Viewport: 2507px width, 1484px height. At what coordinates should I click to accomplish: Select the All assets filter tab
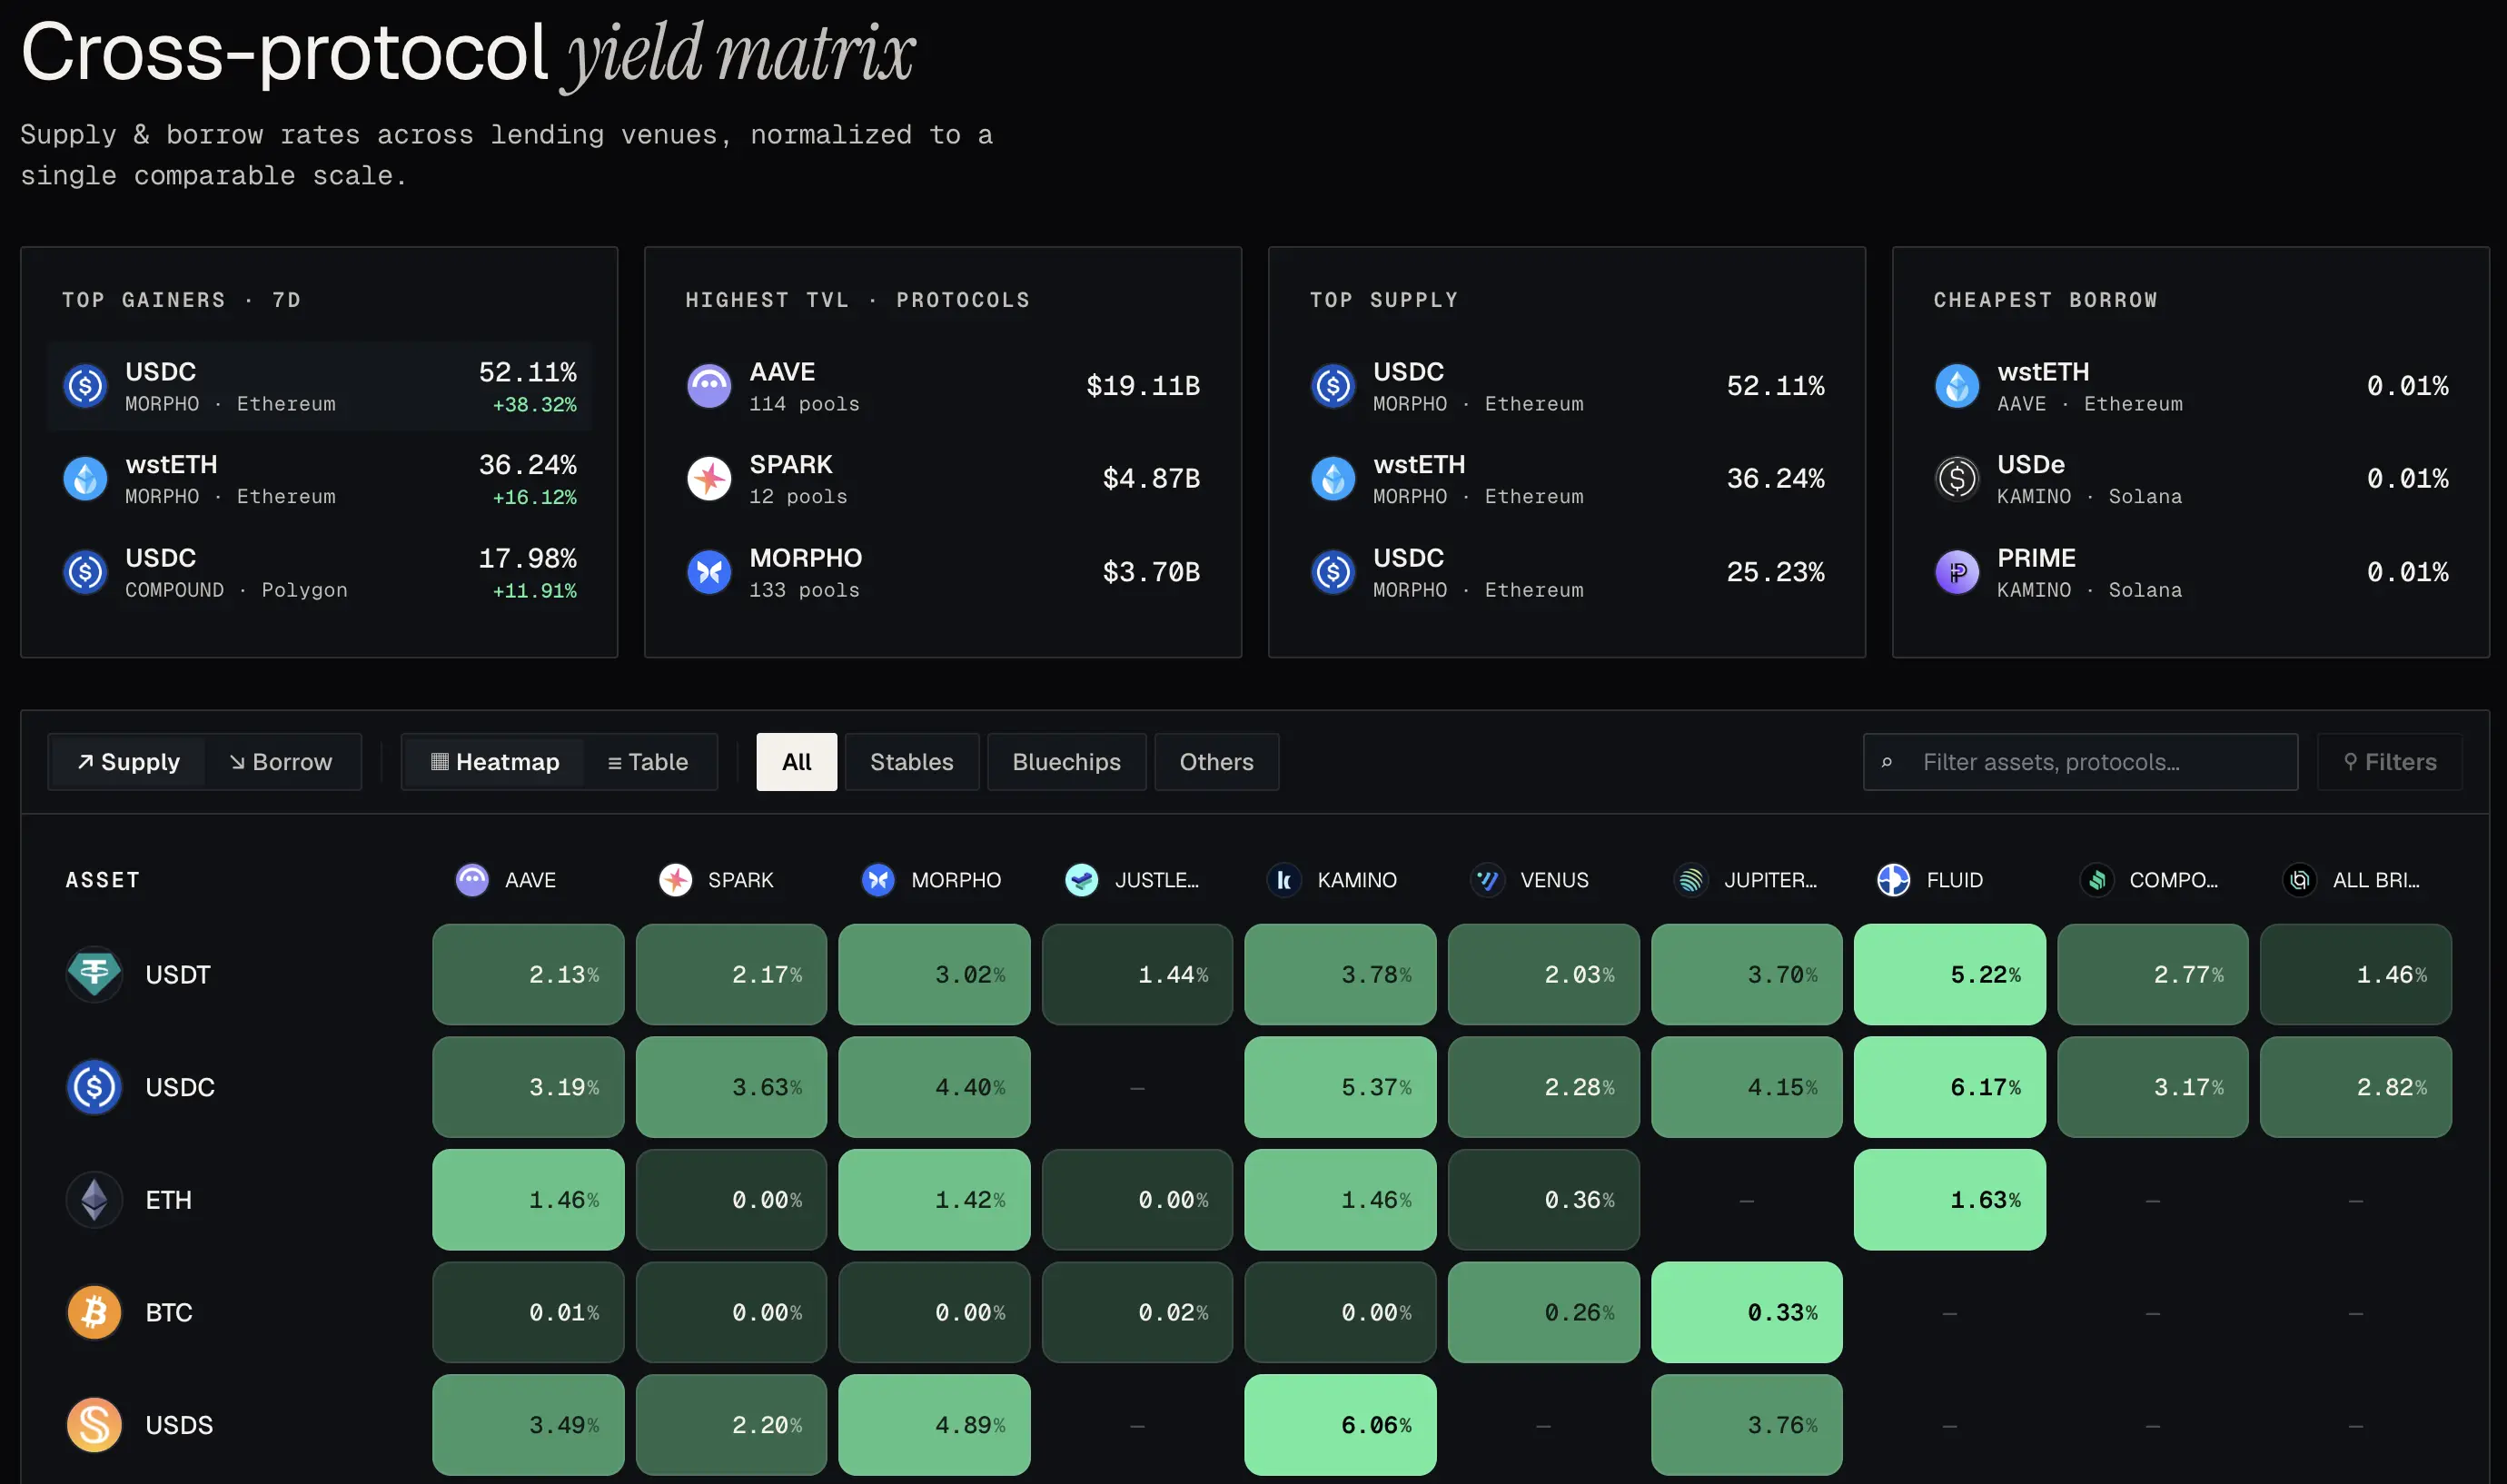coord(797,762)
